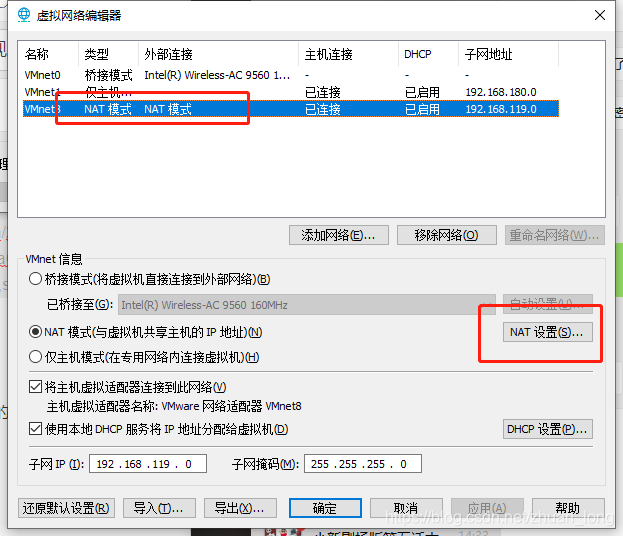Image resolution: width=623 pixels, height=536 pixels.
Task: Open NAT 设置(S)... dialog
Action: click(548, 332)
